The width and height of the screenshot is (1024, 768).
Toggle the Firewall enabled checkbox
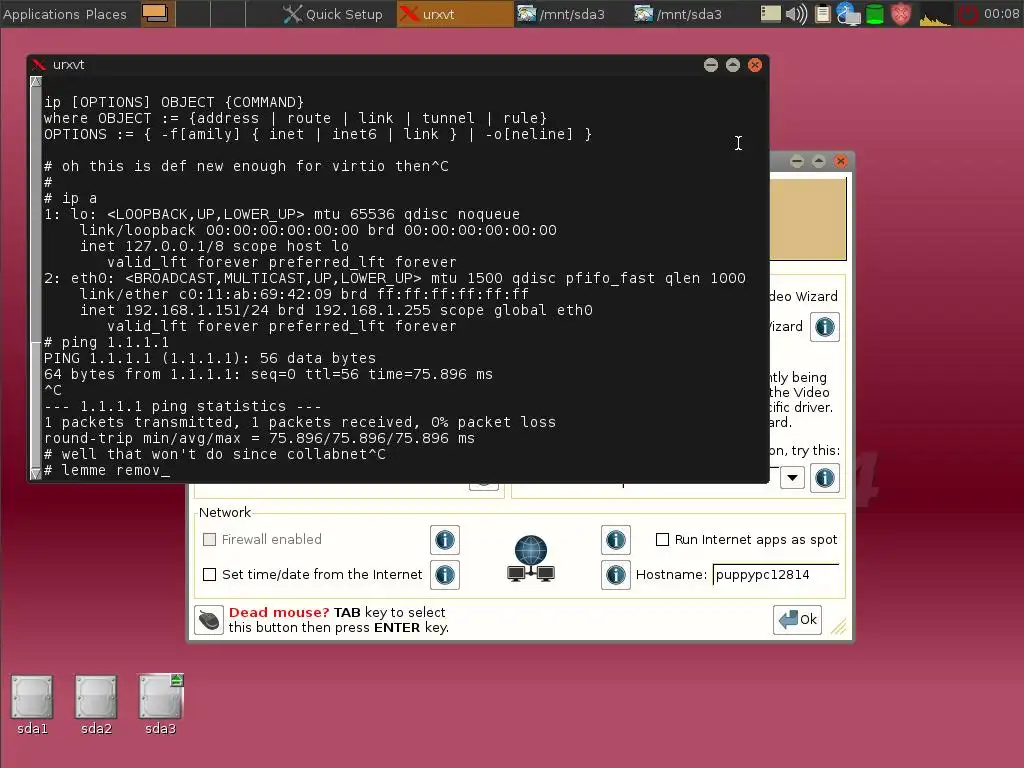click(210, 539)
